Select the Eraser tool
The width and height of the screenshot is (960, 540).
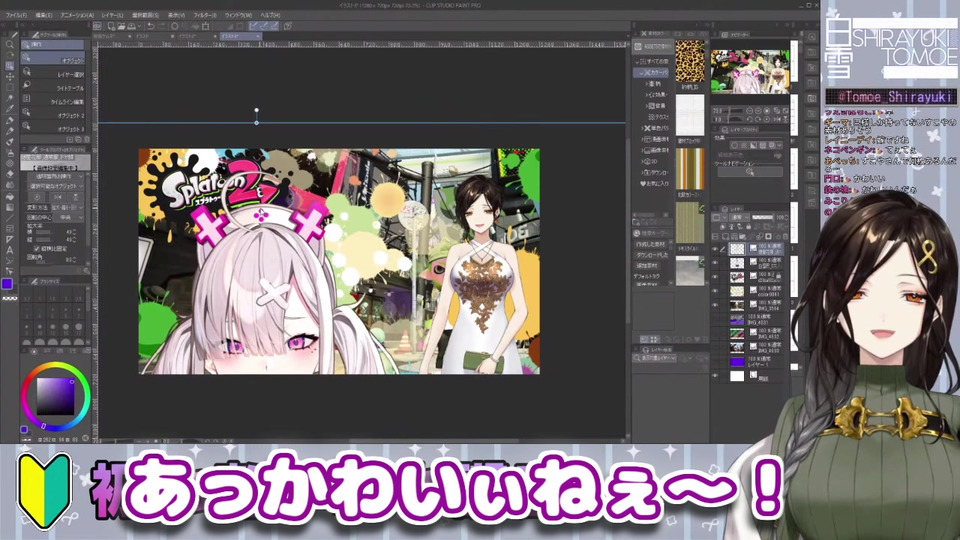tap(10, 174)
